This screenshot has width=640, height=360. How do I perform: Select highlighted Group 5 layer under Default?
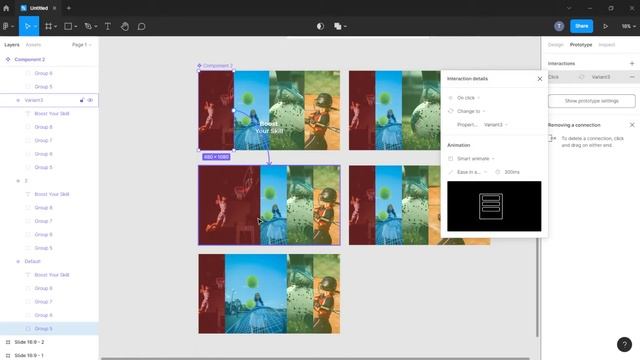[43, 329]
